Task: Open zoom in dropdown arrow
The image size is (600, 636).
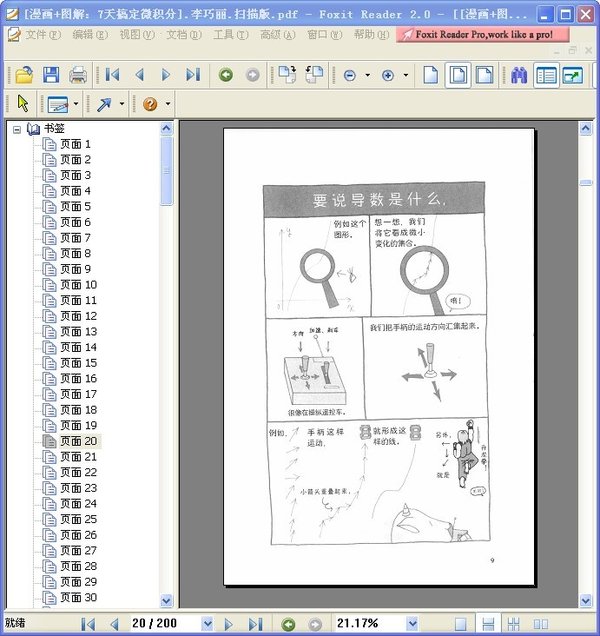Action: [x=406, y=75]
